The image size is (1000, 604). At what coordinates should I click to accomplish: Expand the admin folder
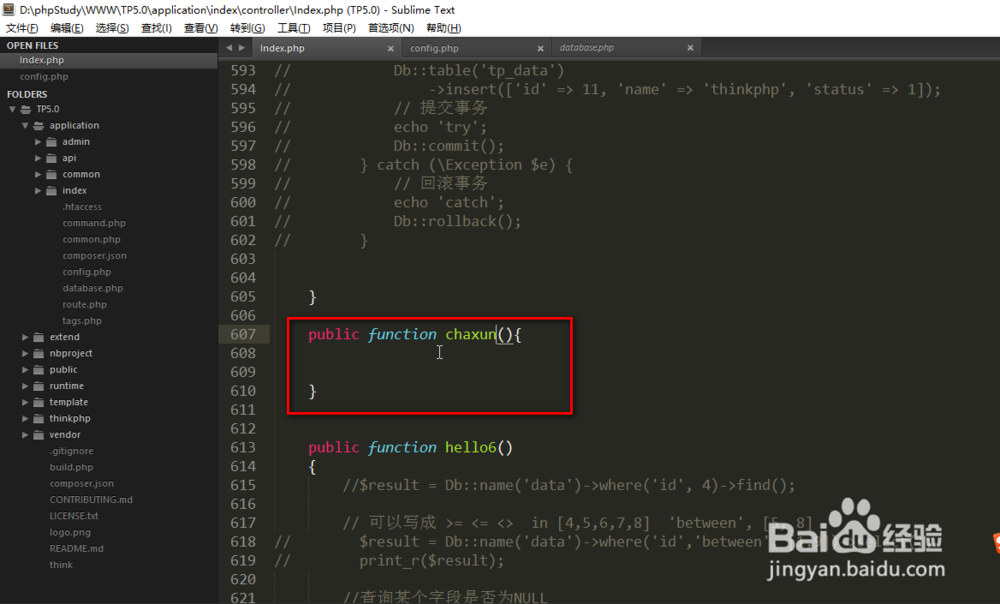[x=38, y=142]
